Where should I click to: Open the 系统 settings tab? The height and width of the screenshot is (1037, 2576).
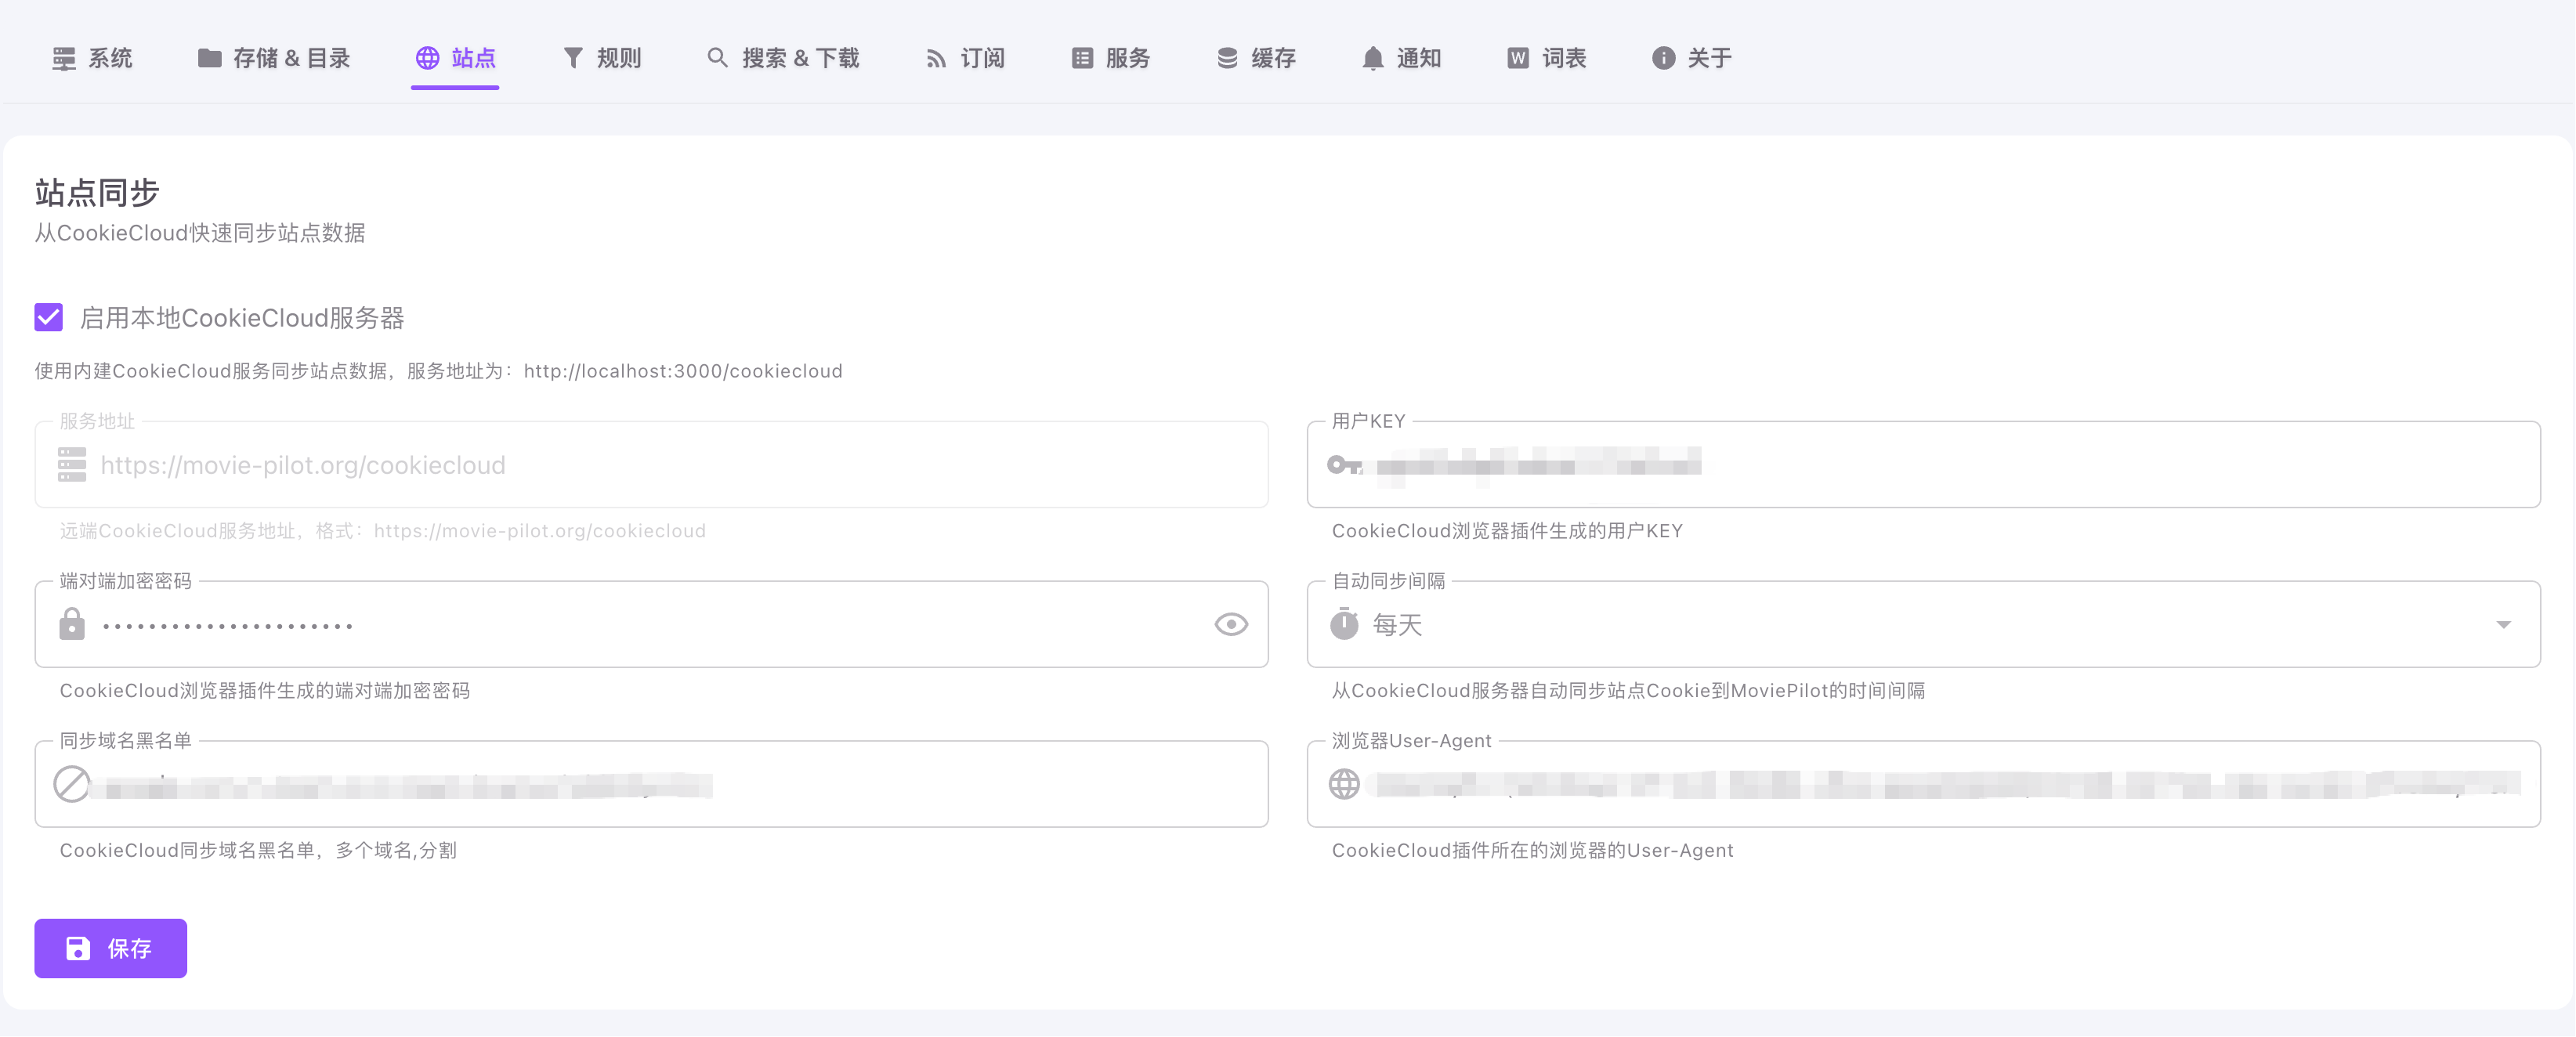[x=92, y=58]
